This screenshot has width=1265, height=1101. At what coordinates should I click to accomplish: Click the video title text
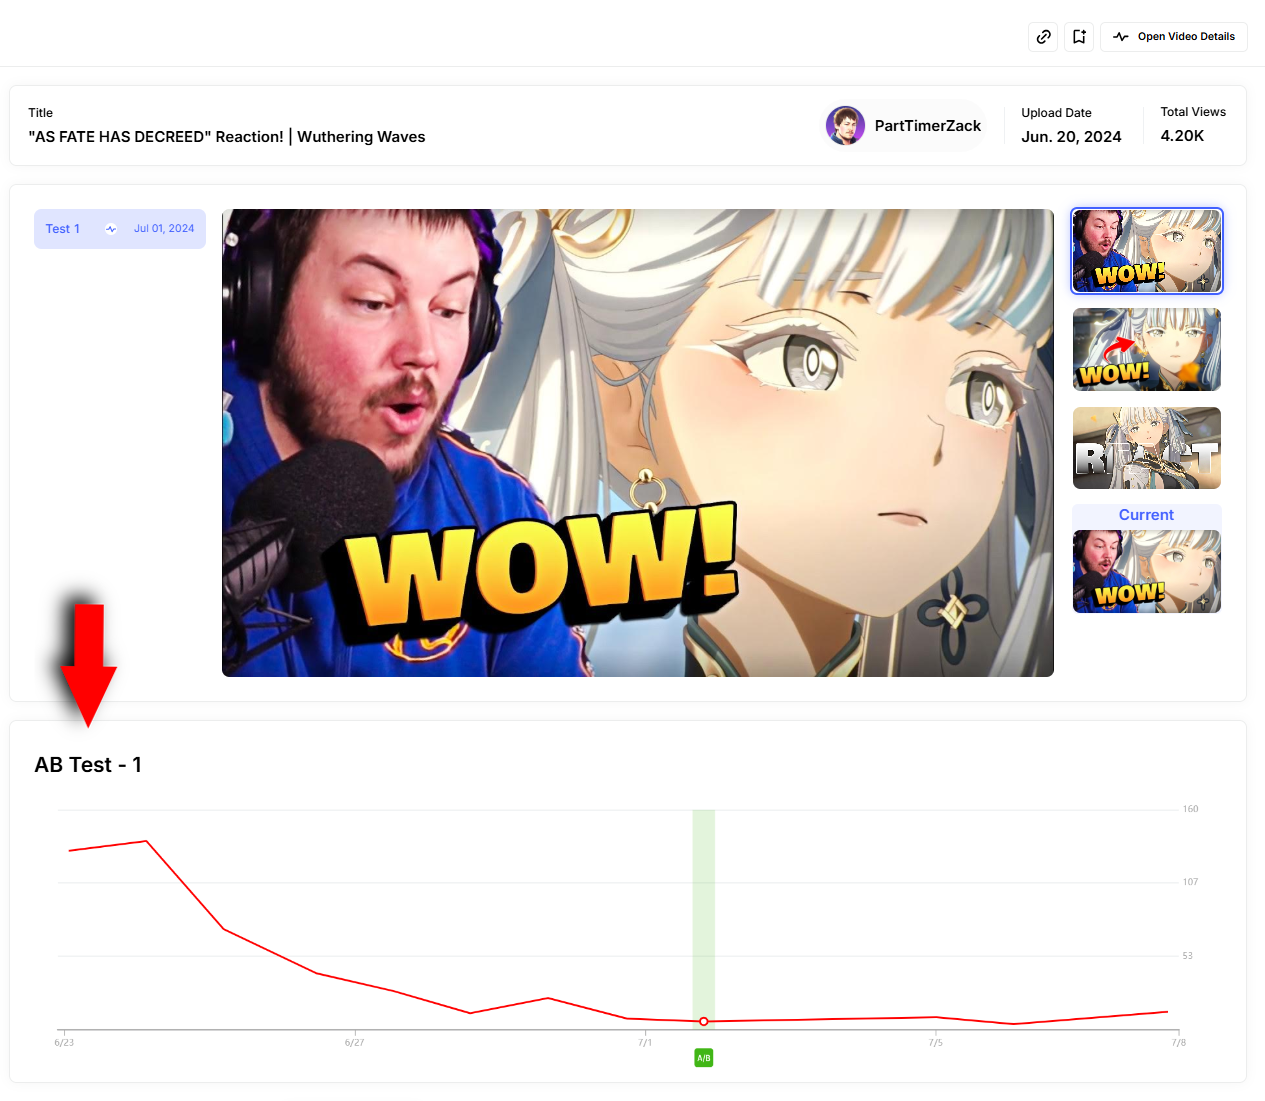point(227,137)
